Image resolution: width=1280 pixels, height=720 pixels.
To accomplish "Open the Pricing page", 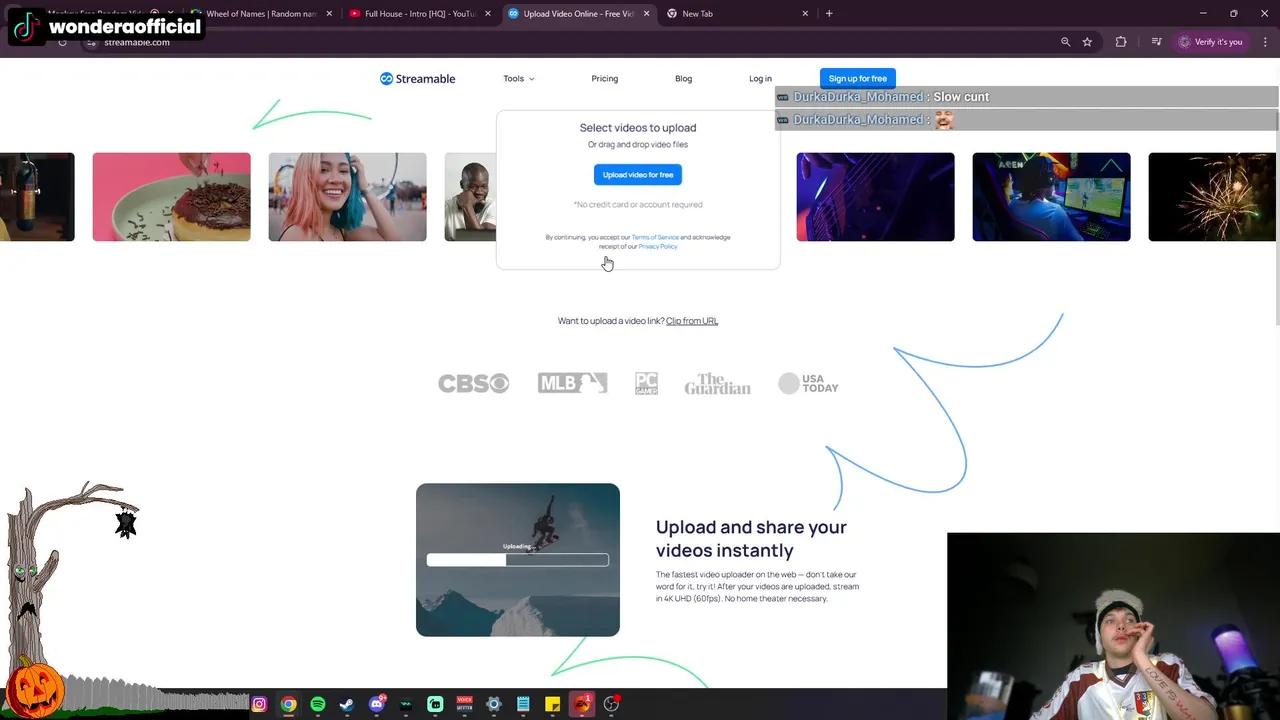I will 604,78.
